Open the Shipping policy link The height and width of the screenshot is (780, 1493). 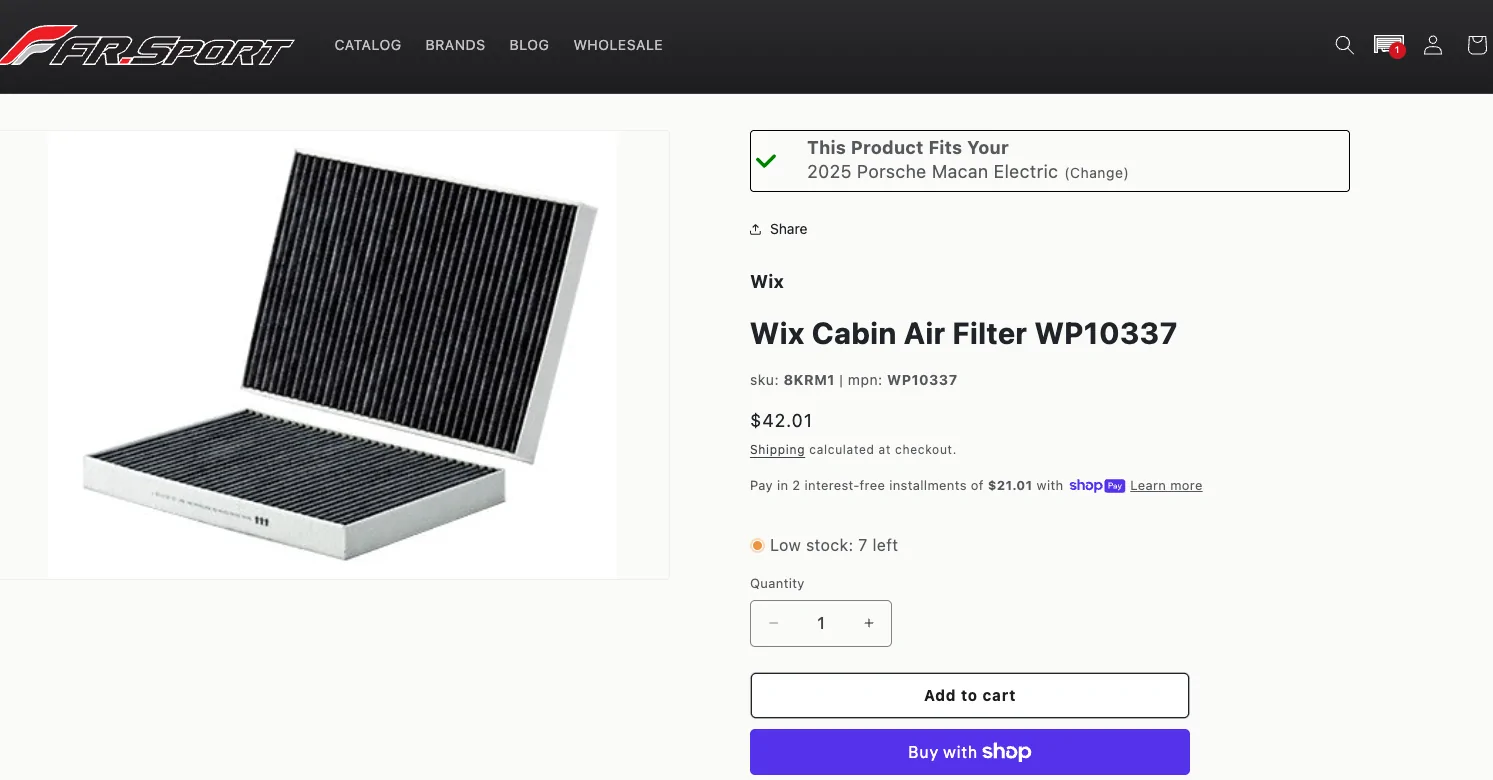pos(777,449)
